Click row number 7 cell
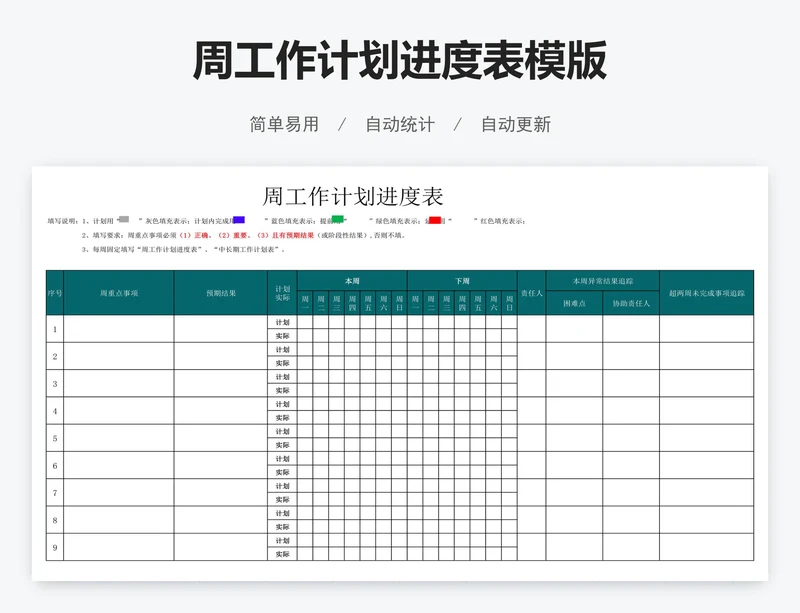This screenshot has width=800, height=613. 55,493
